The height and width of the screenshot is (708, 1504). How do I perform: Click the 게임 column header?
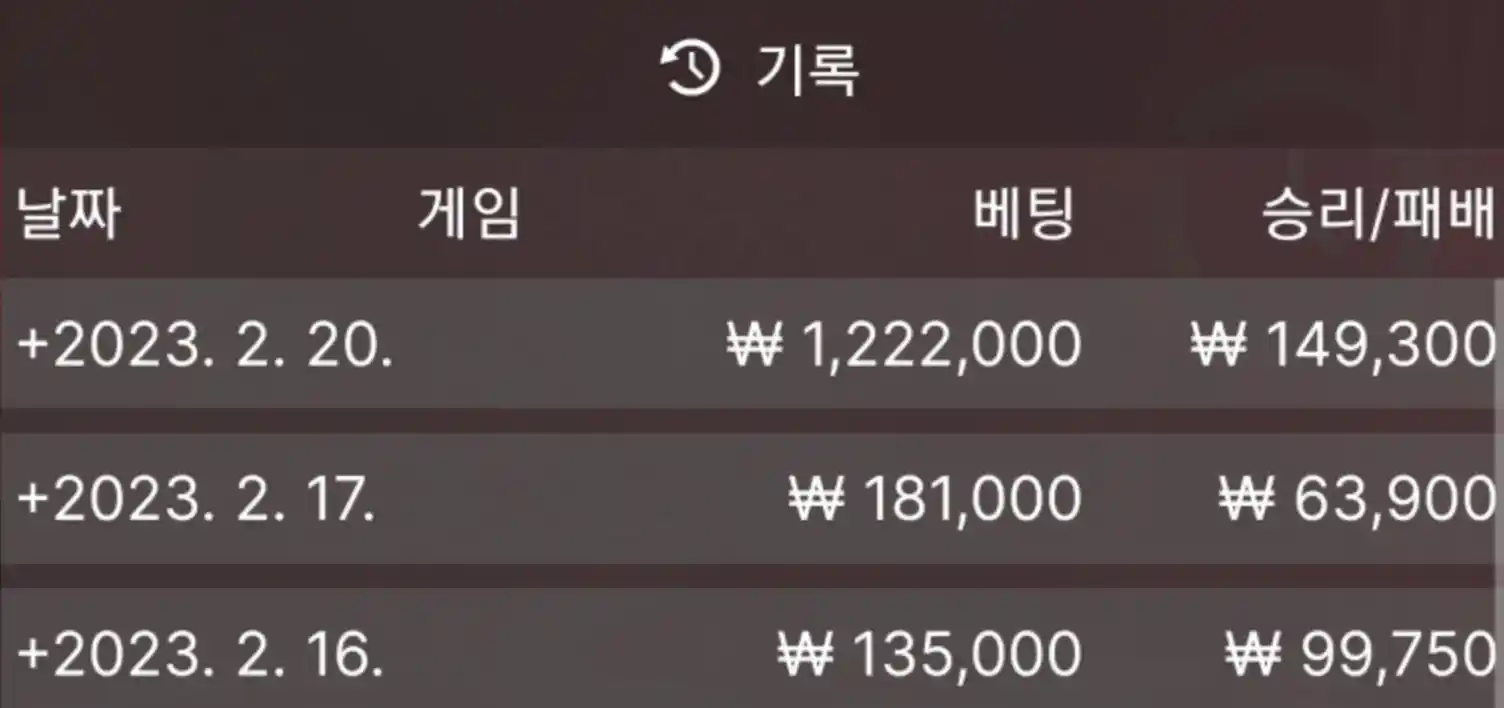tap(469, 213)
